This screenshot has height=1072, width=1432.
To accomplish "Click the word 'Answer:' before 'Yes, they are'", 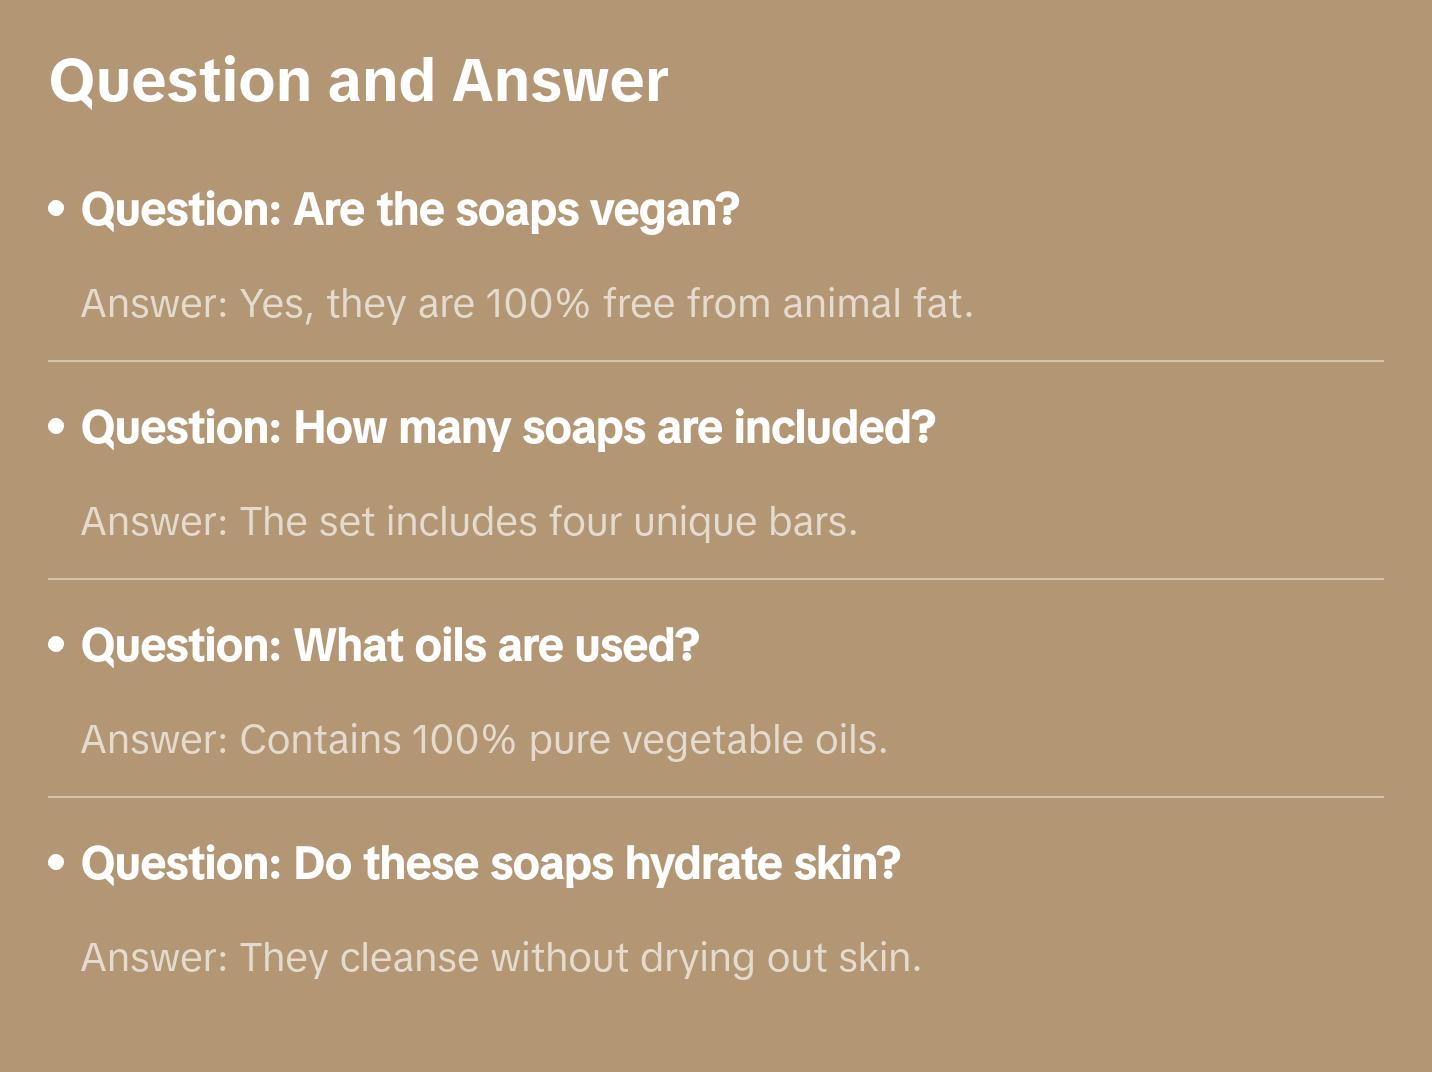I will point(155,304).
